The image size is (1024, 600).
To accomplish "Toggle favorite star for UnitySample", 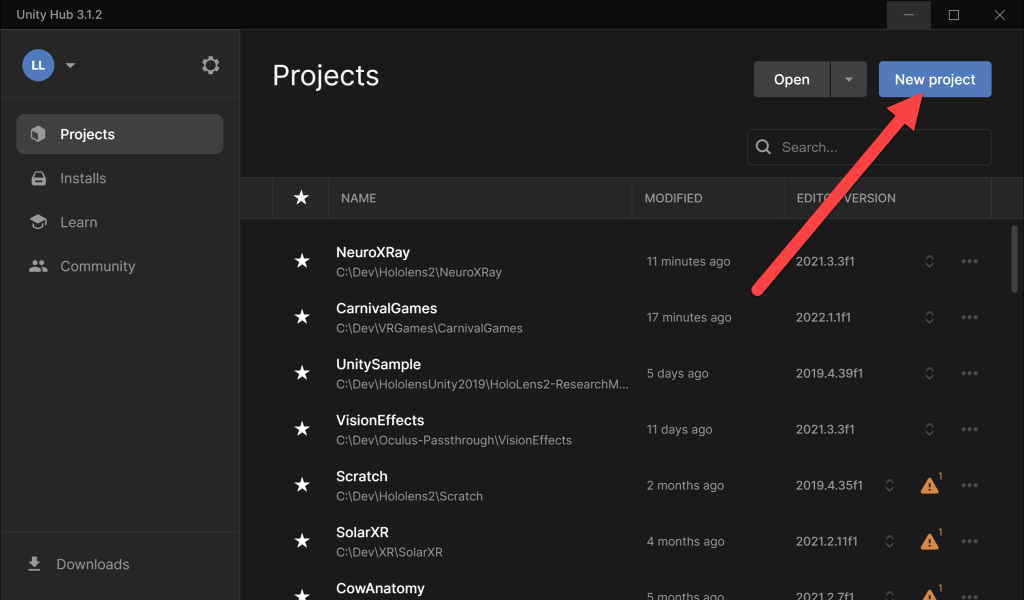I will click(302, 373).
